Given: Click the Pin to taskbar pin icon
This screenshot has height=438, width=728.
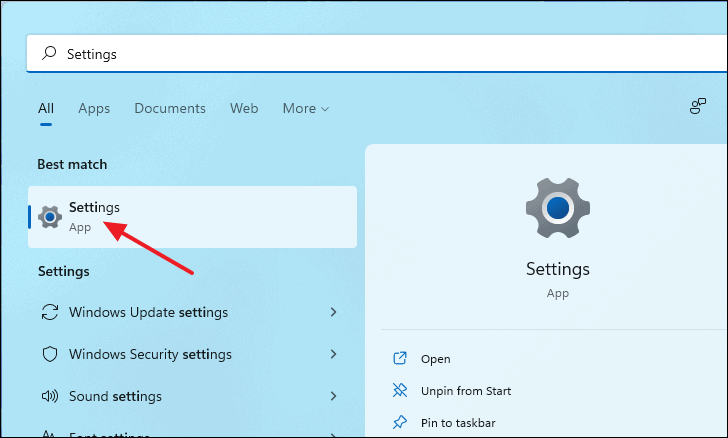Looking at the screenshot, I should [x=400, y=422].
